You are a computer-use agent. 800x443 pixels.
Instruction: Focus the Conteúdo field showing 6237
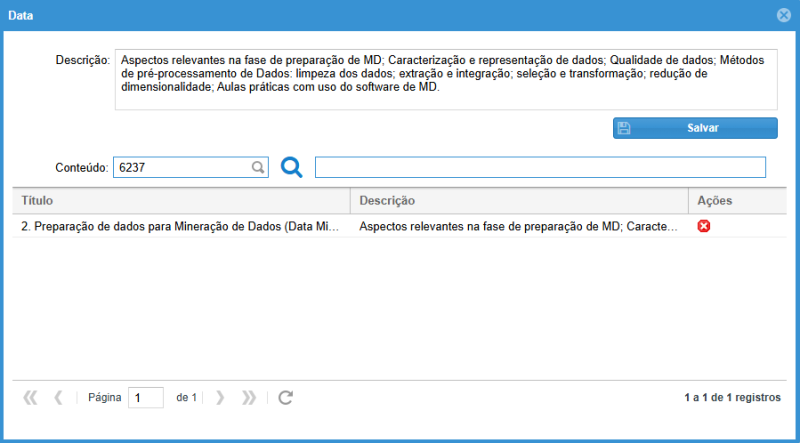point(181,168)
